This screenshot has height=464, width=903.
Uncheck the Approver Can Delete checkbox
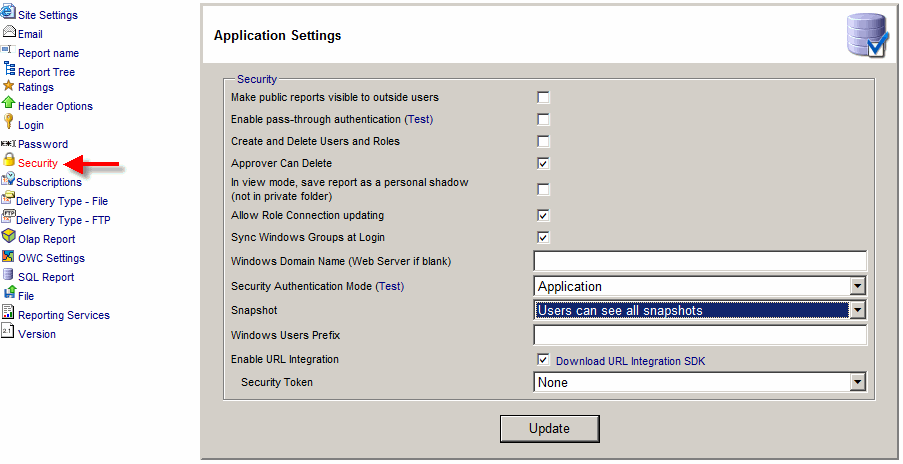(x=543, y=163)
